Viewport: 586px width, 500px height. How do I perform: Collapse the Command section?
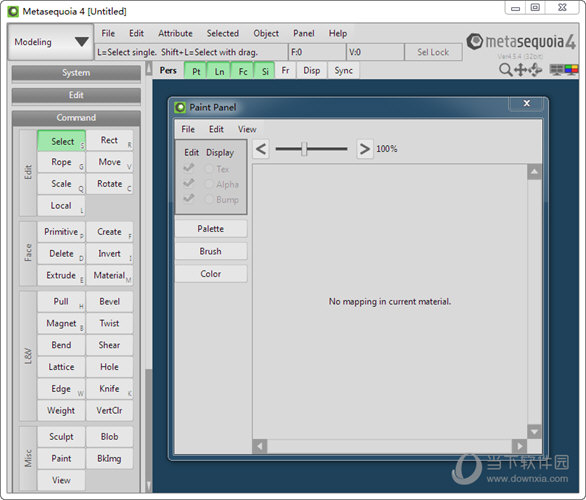click(x=76, y=118)
